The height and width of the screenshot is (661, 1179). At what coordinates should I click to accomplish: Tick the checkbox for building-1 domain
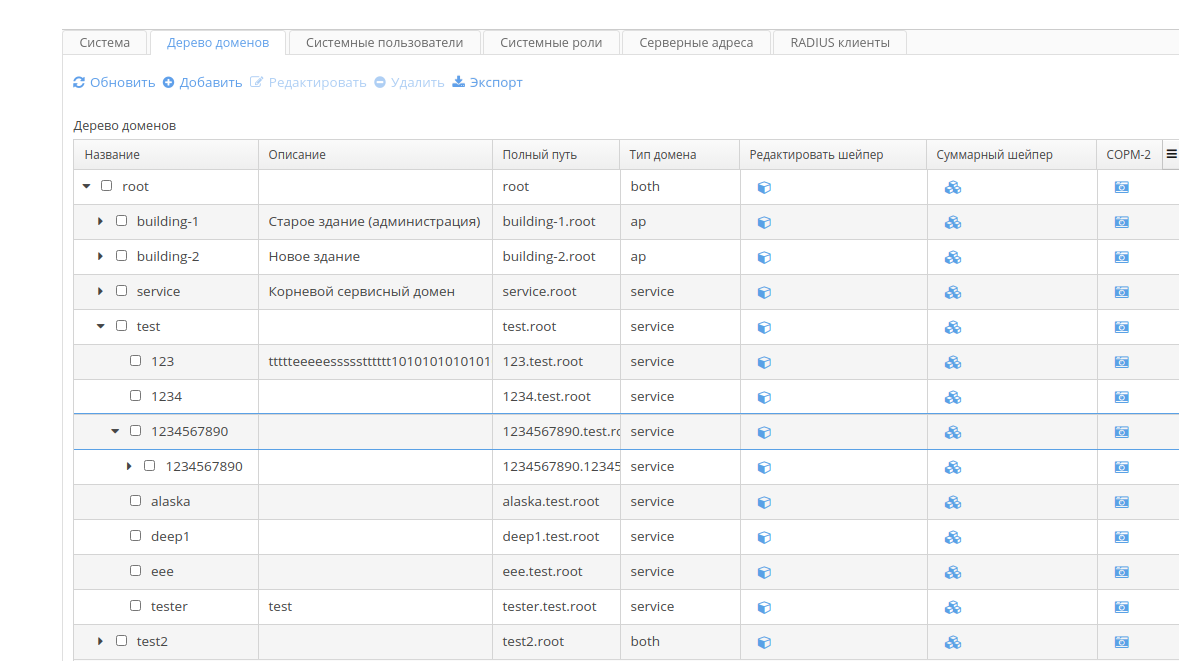(122, 221)
